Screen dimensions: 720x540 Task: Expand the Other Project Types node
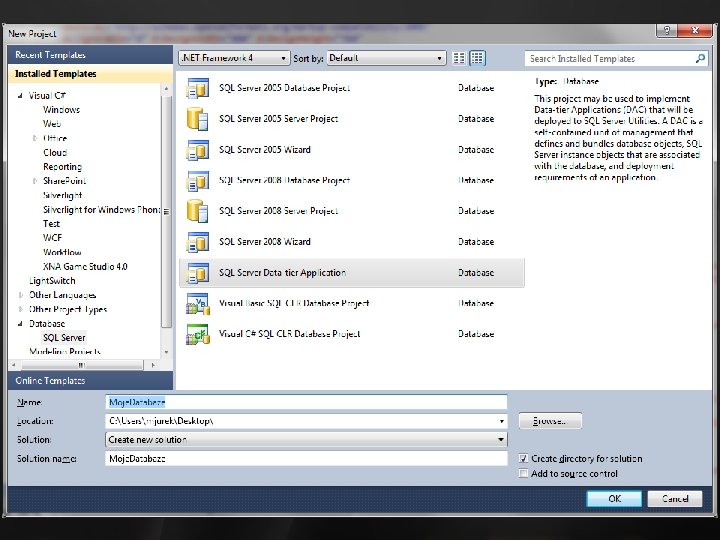20,309
